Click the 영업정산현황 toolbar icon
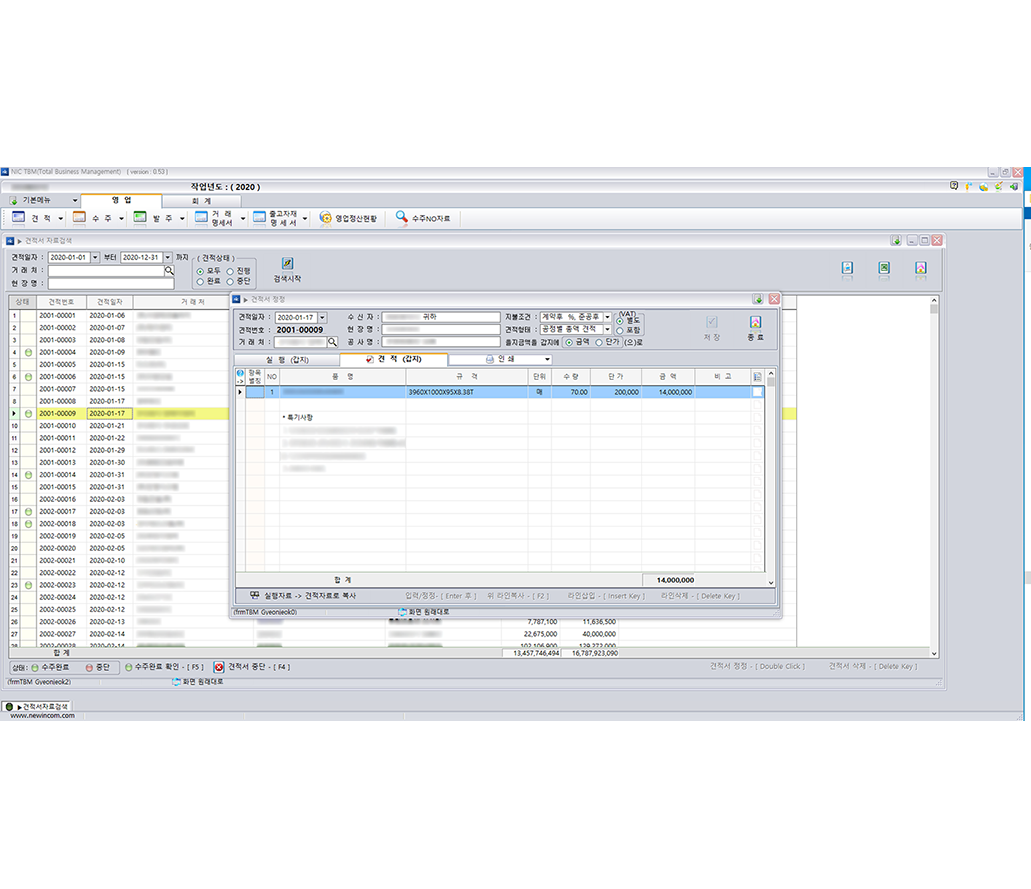 [325, 217]
